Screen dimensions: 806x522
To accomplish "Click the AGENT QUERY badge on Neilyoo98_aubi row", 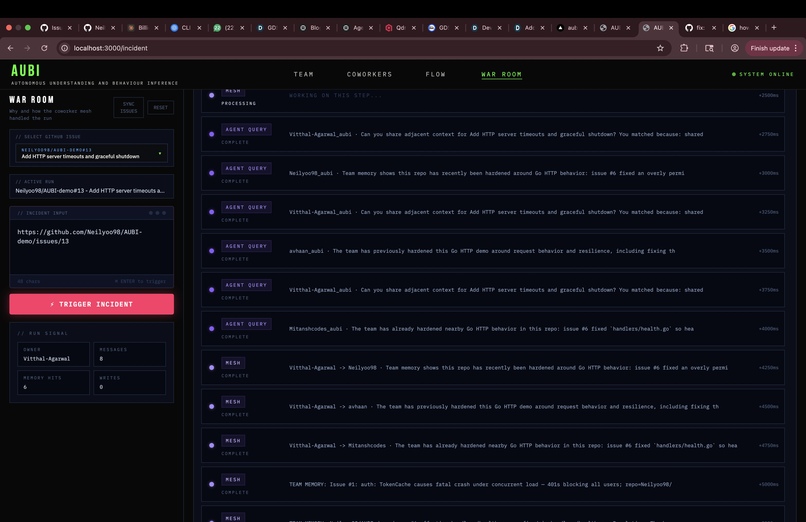I will click(x=246, y=168).
